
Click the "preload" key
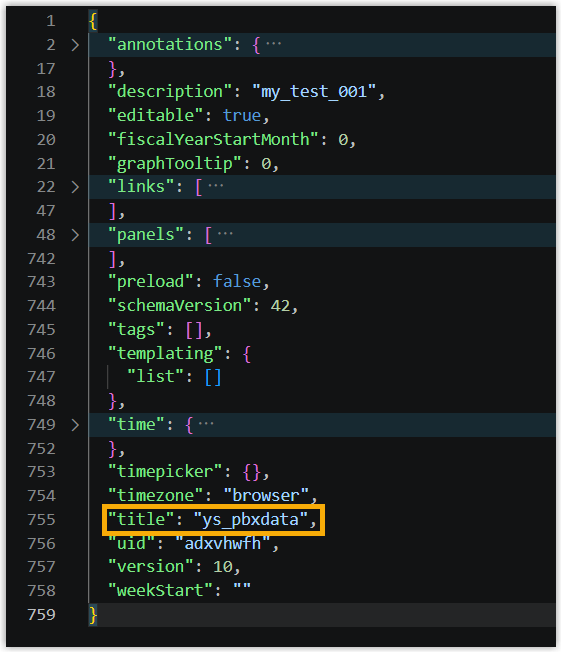[151, 282]
